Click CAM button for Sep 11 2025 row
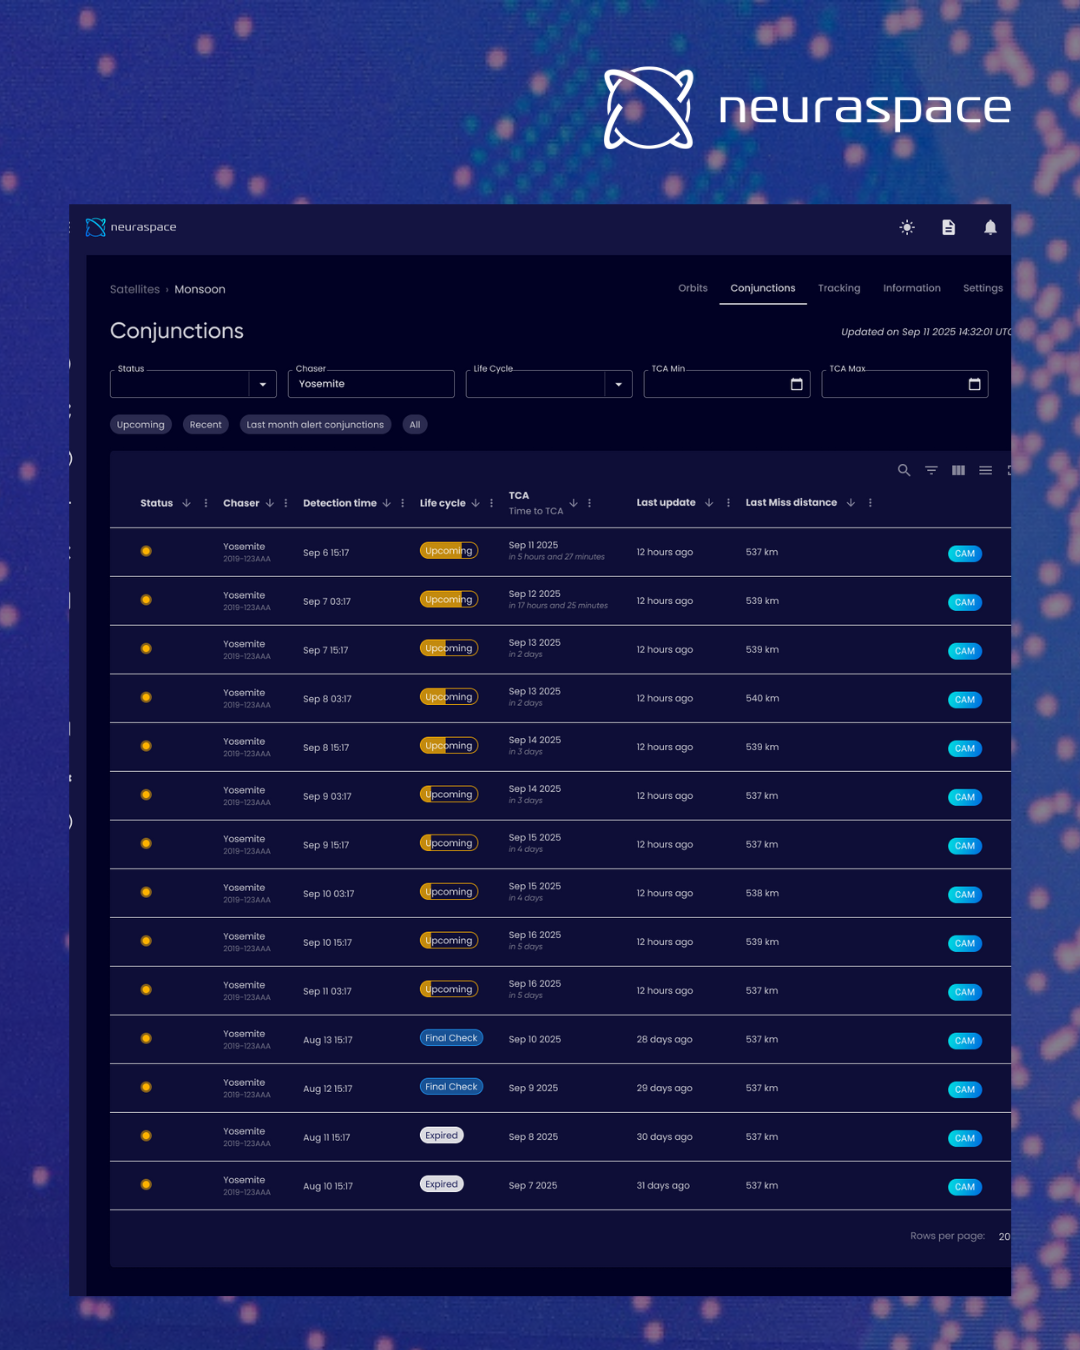Viewport: 1080px width, 1350px height. pos(964,553)
